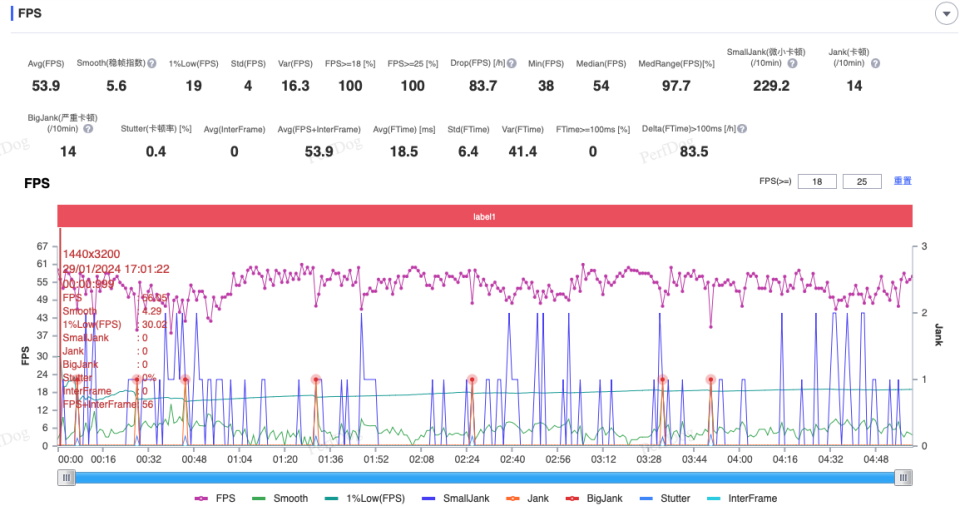Toggle the Jank legend entry
The image size is (960, 506).
[x=527, y=498]
